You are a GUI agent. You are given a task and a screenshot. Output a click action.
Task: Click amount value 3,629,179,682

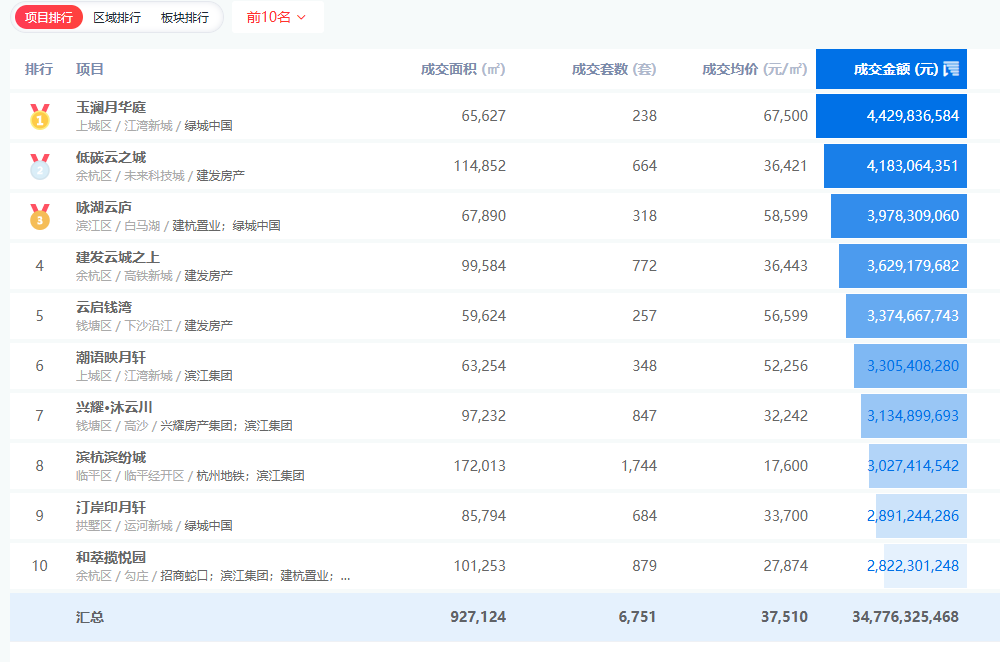[913, 266]
